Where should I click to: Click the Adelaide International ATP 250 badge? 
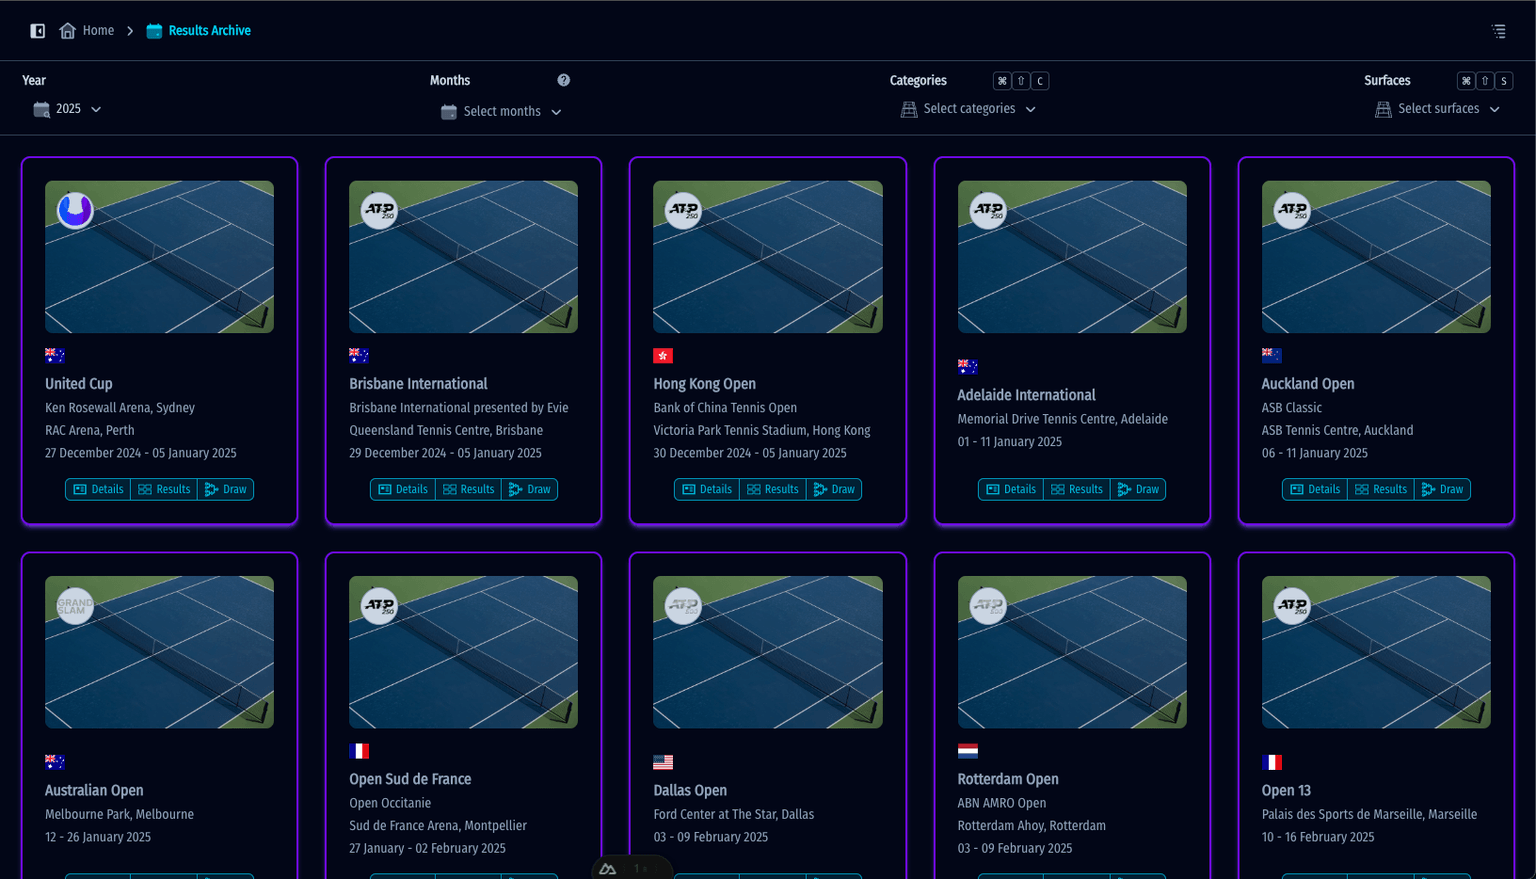(x=988, y=210)
